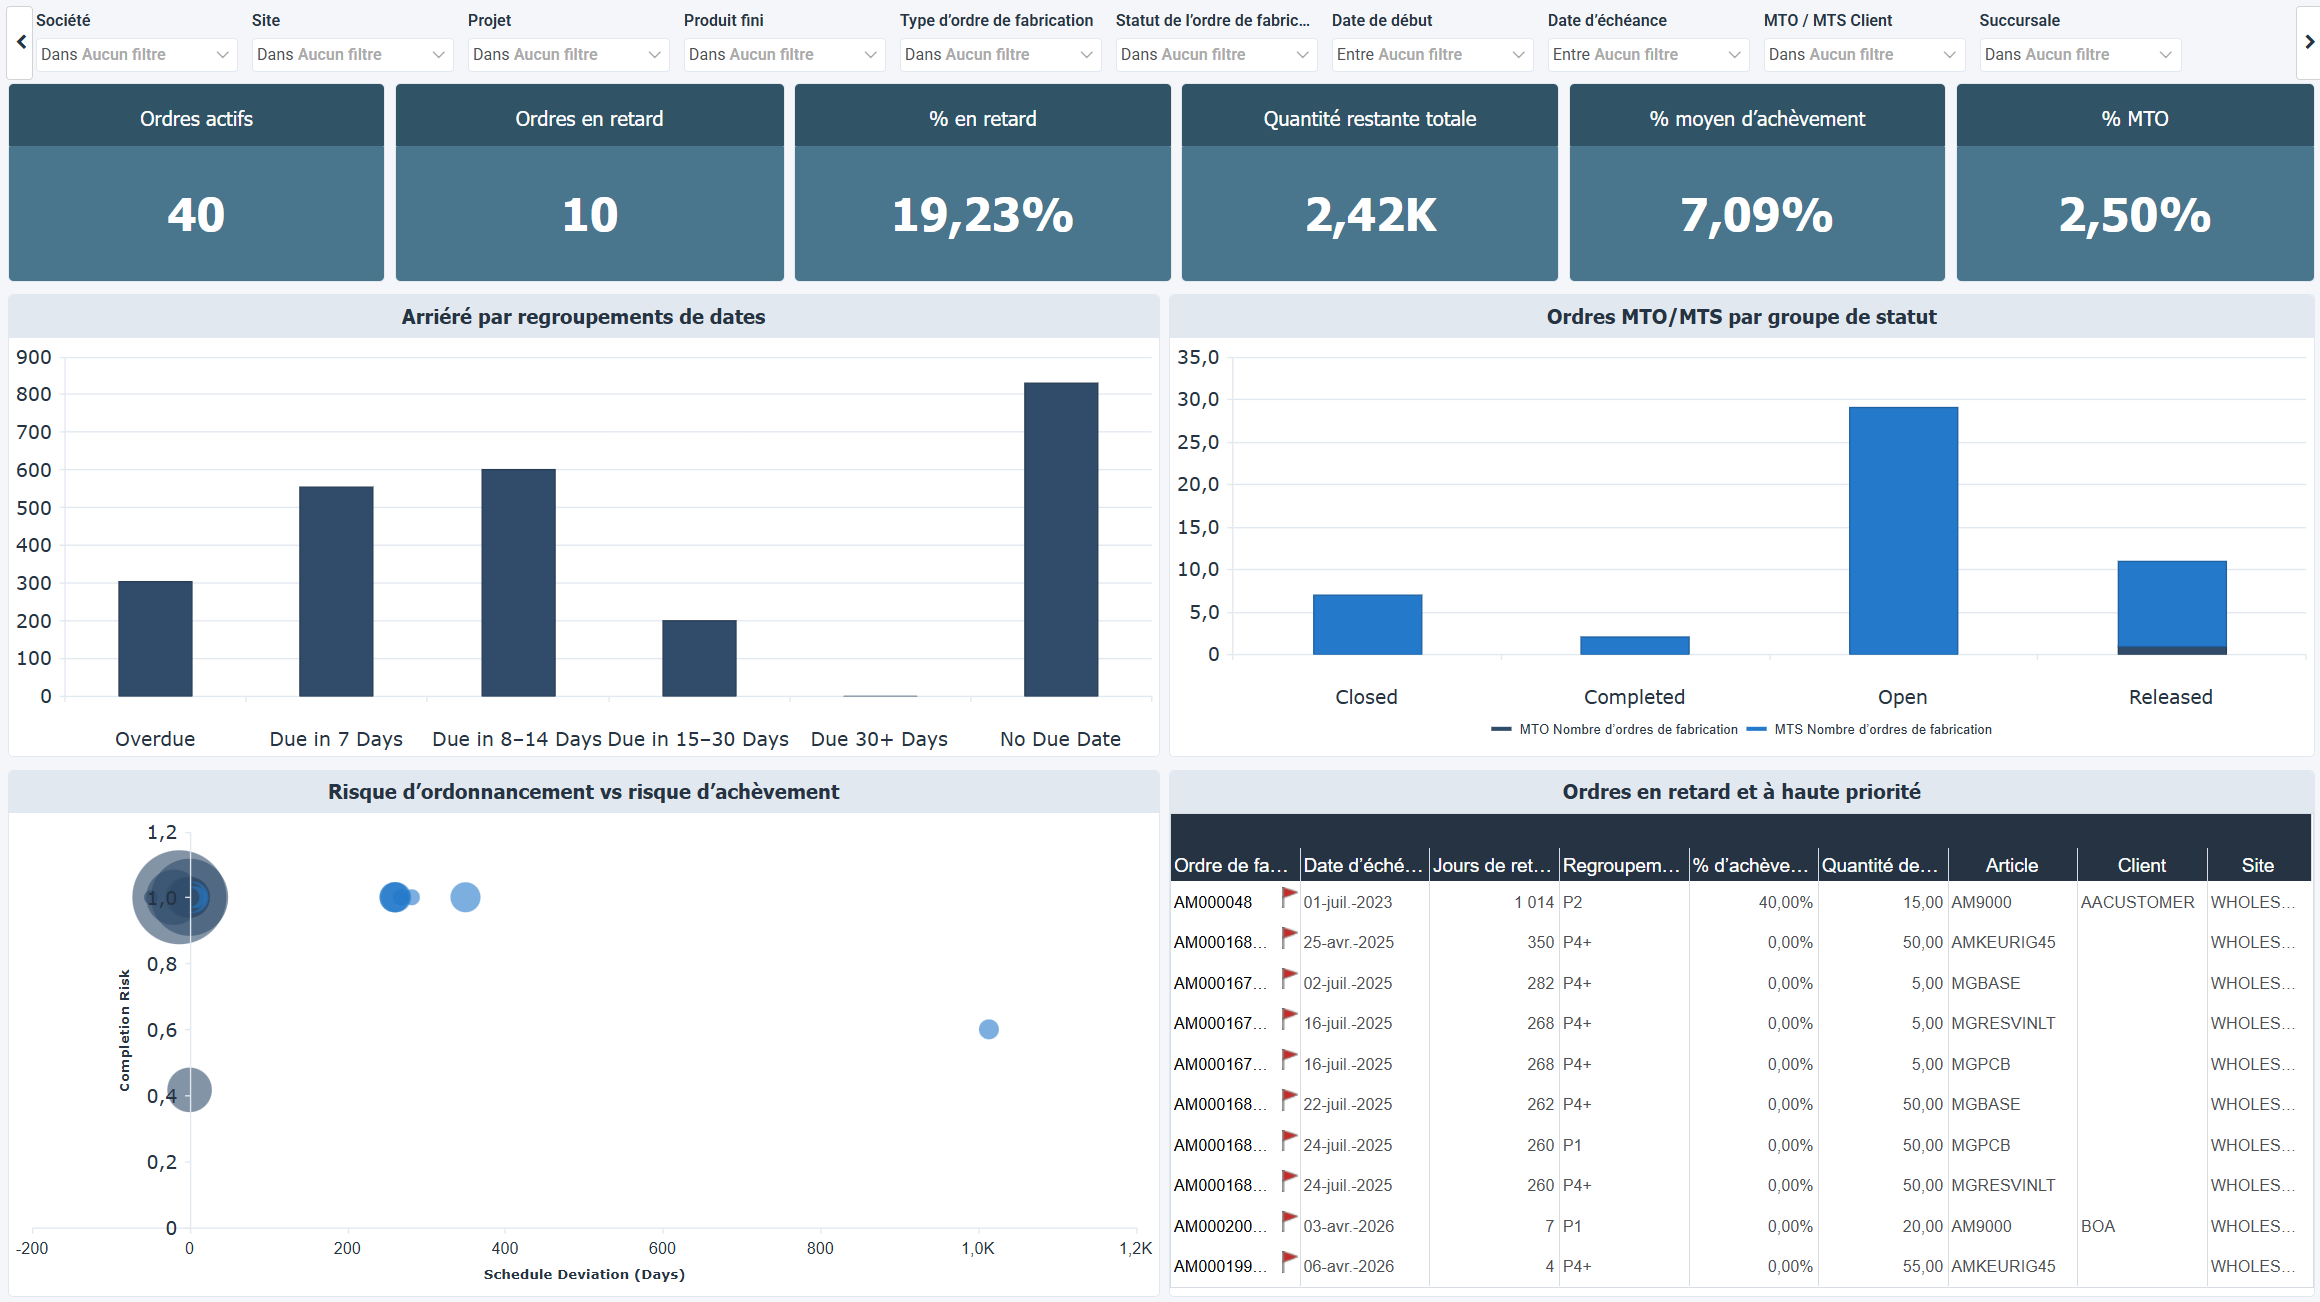Click red flag icon for order AM000048
The height and width of the screenshot is (1302, 2320).
[1289, 897]
